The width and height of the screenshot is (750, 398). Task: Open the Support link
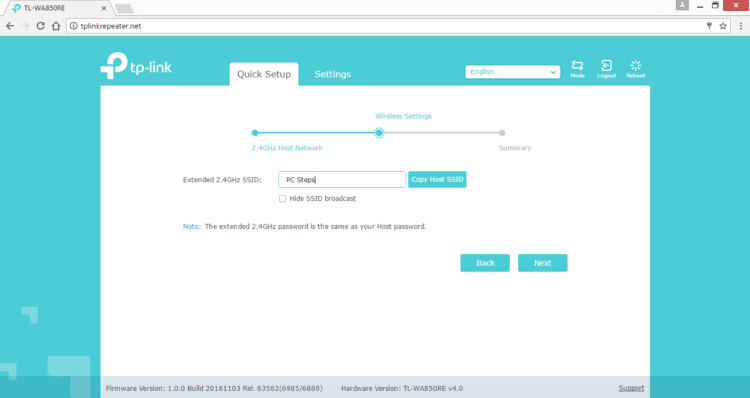click(631, 388)
